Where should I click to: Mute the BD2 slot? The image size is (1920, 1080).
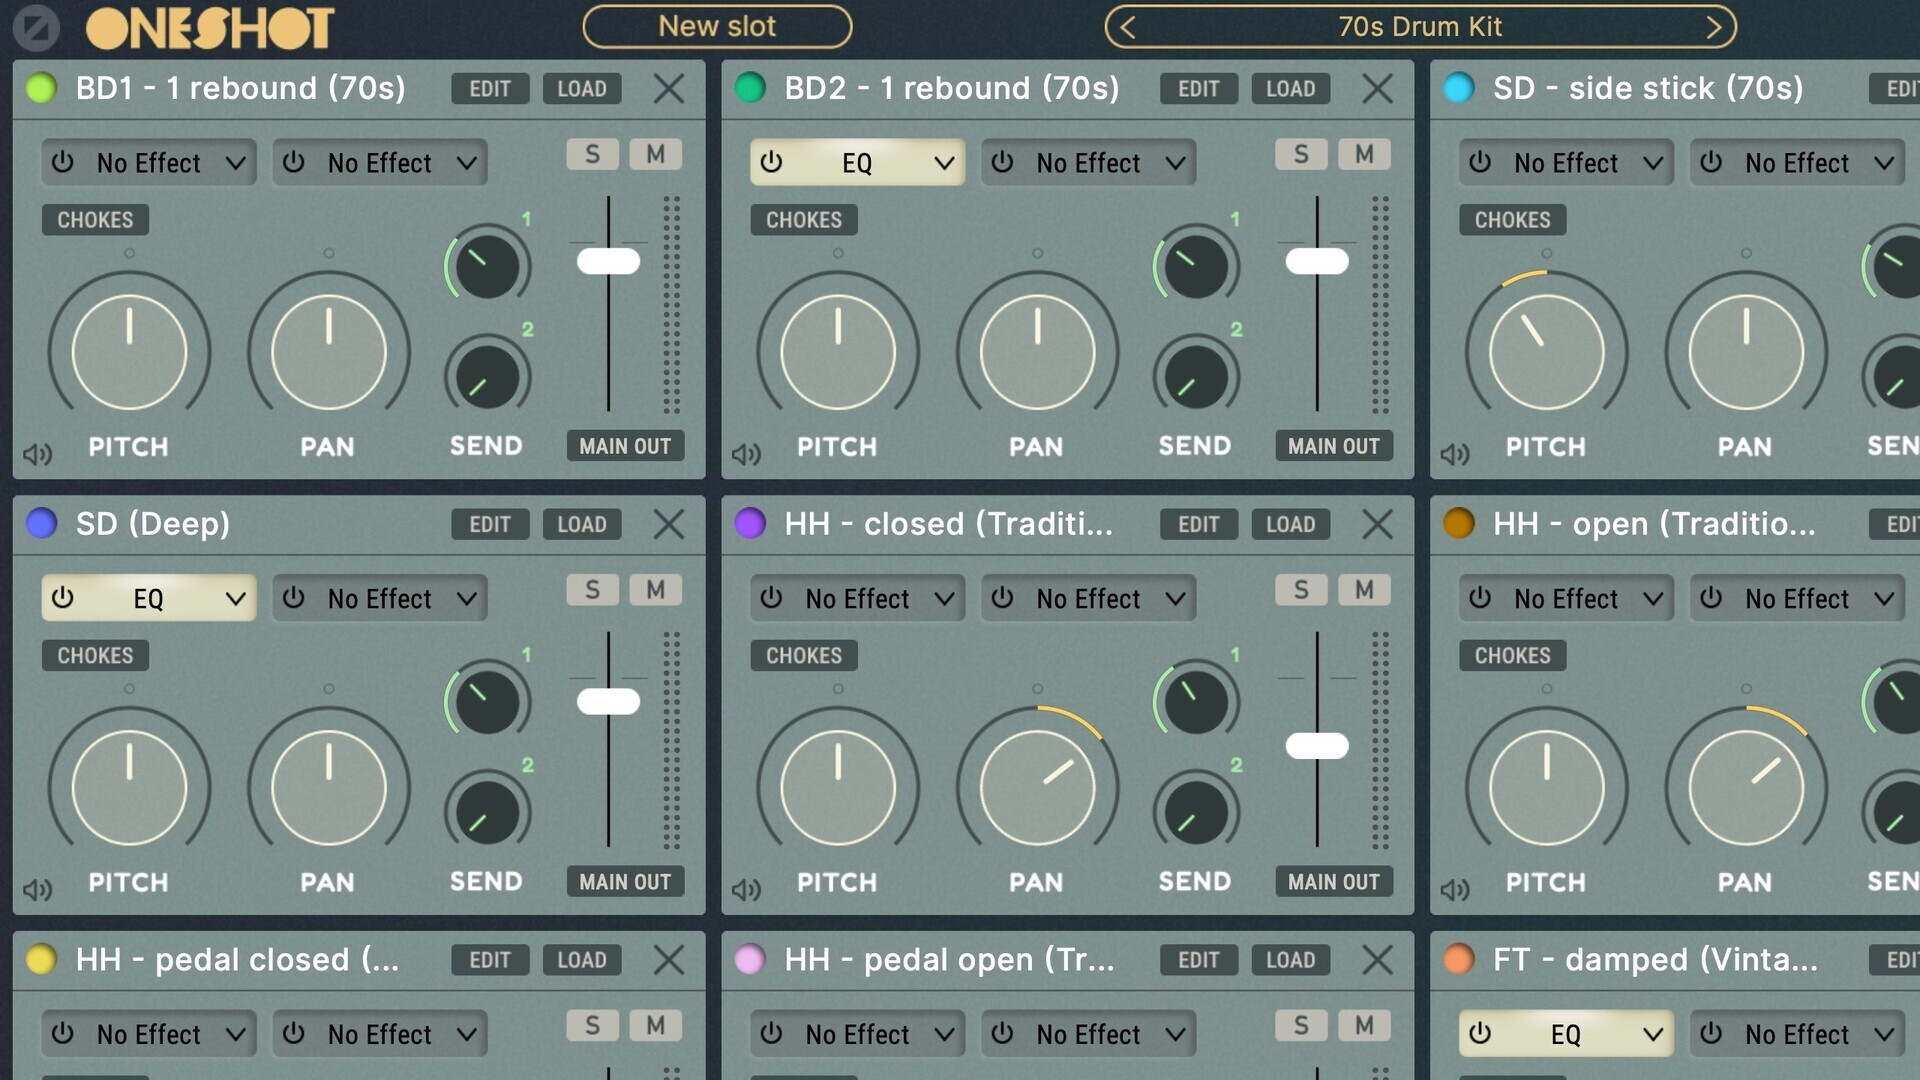(x=1364, y=154)
